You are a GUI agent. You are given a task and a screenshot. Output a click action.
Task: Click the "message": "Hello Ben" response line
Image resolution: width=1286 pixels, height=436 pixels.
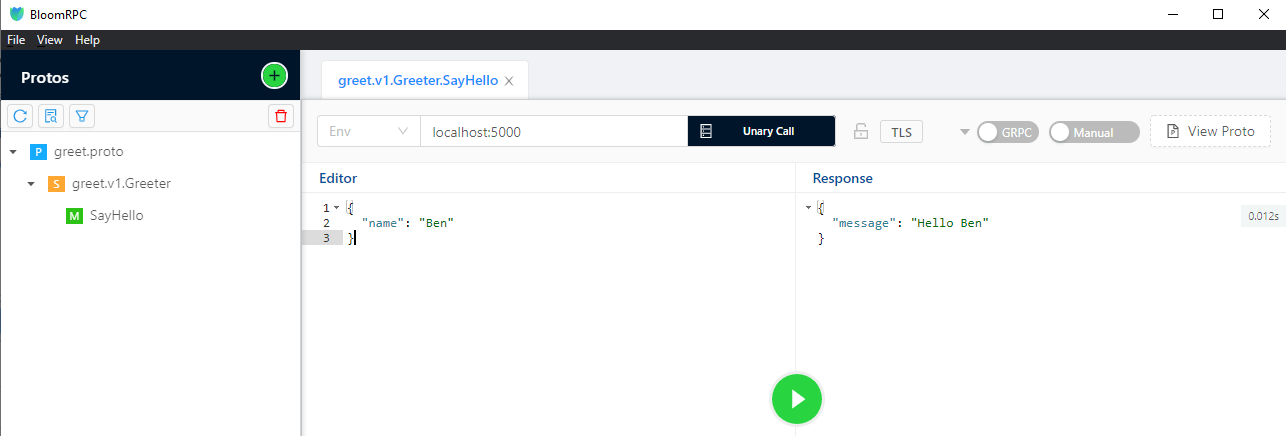910,223
